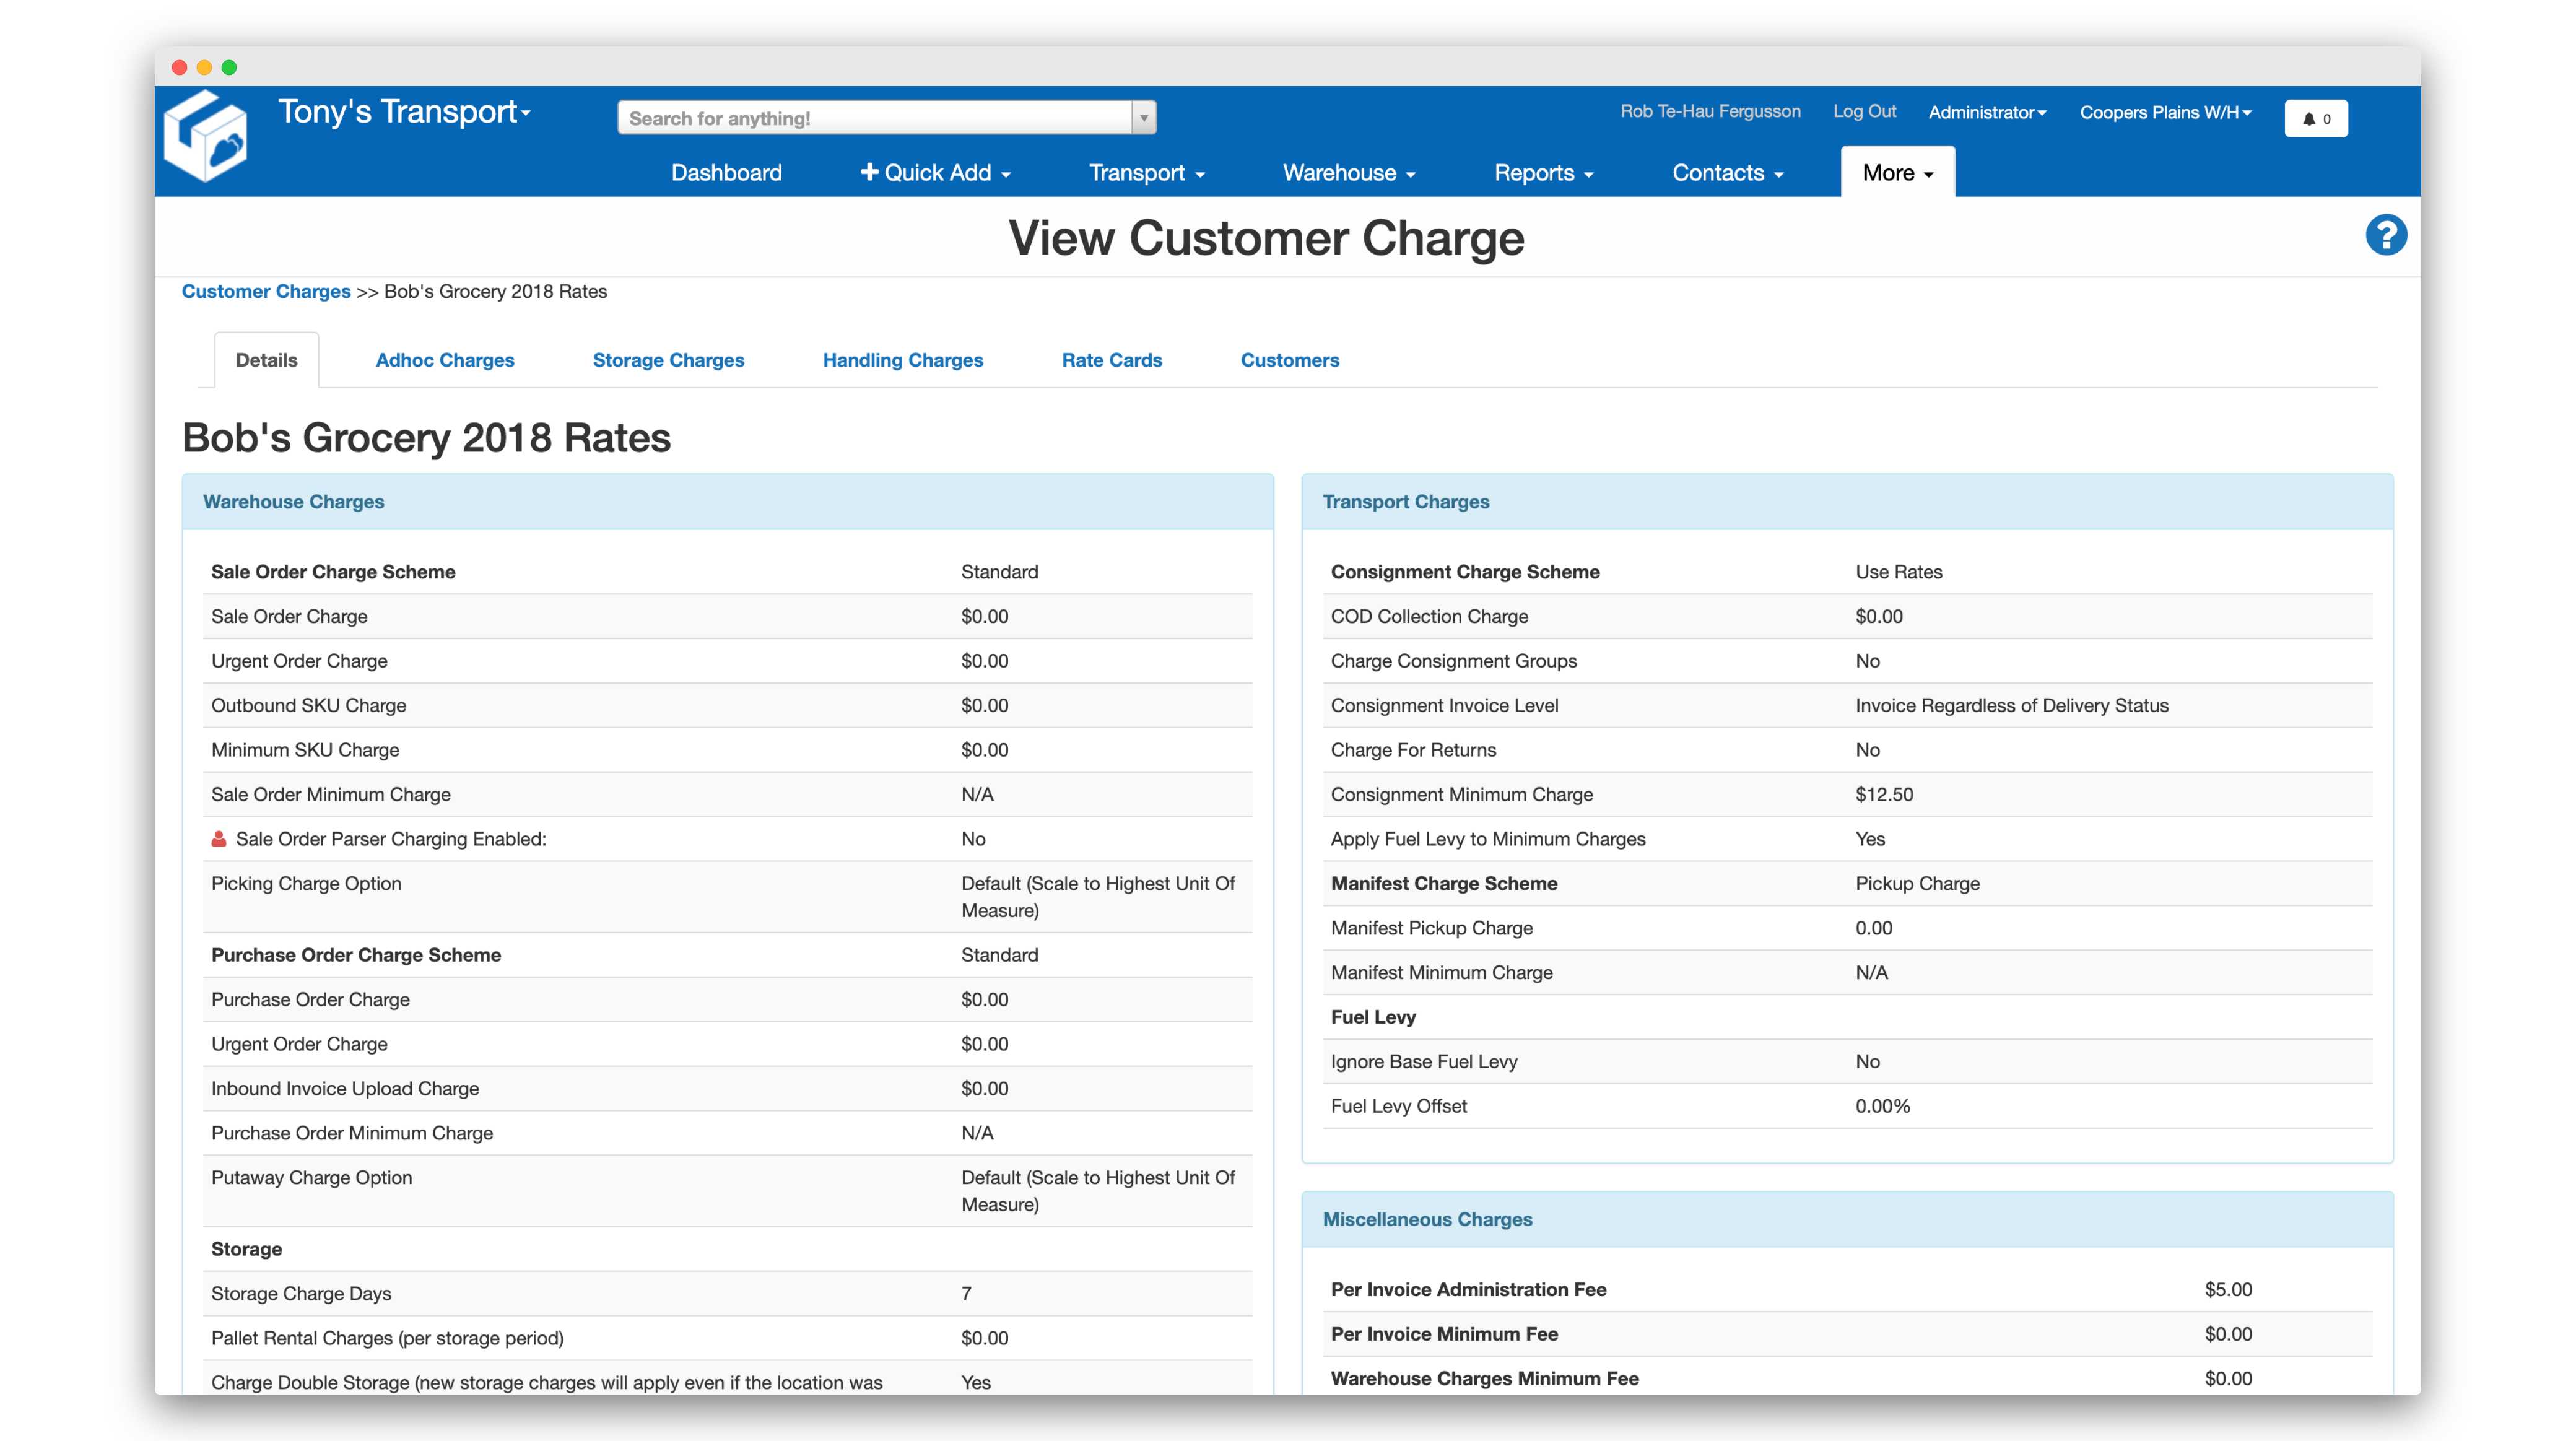Go to Dashboard
The width and height of the screenshot is (2576, 1441).
pos(726,173)
